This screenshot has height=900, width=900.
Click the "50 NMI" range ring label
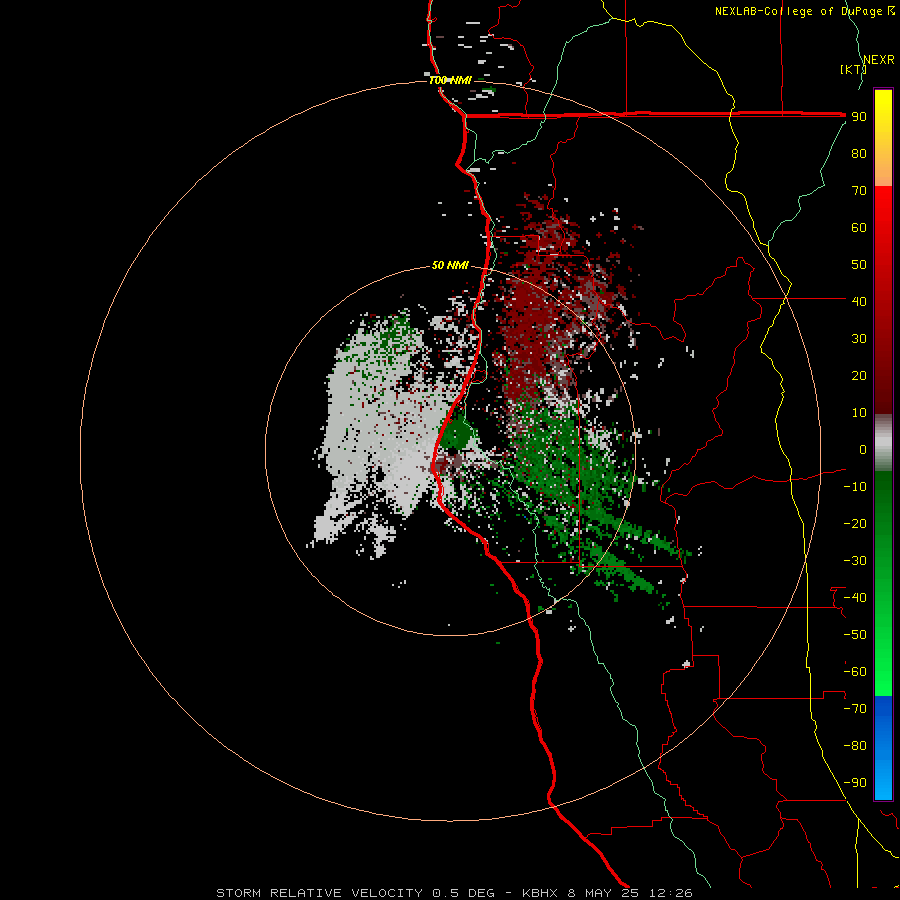tap(450, 265)
